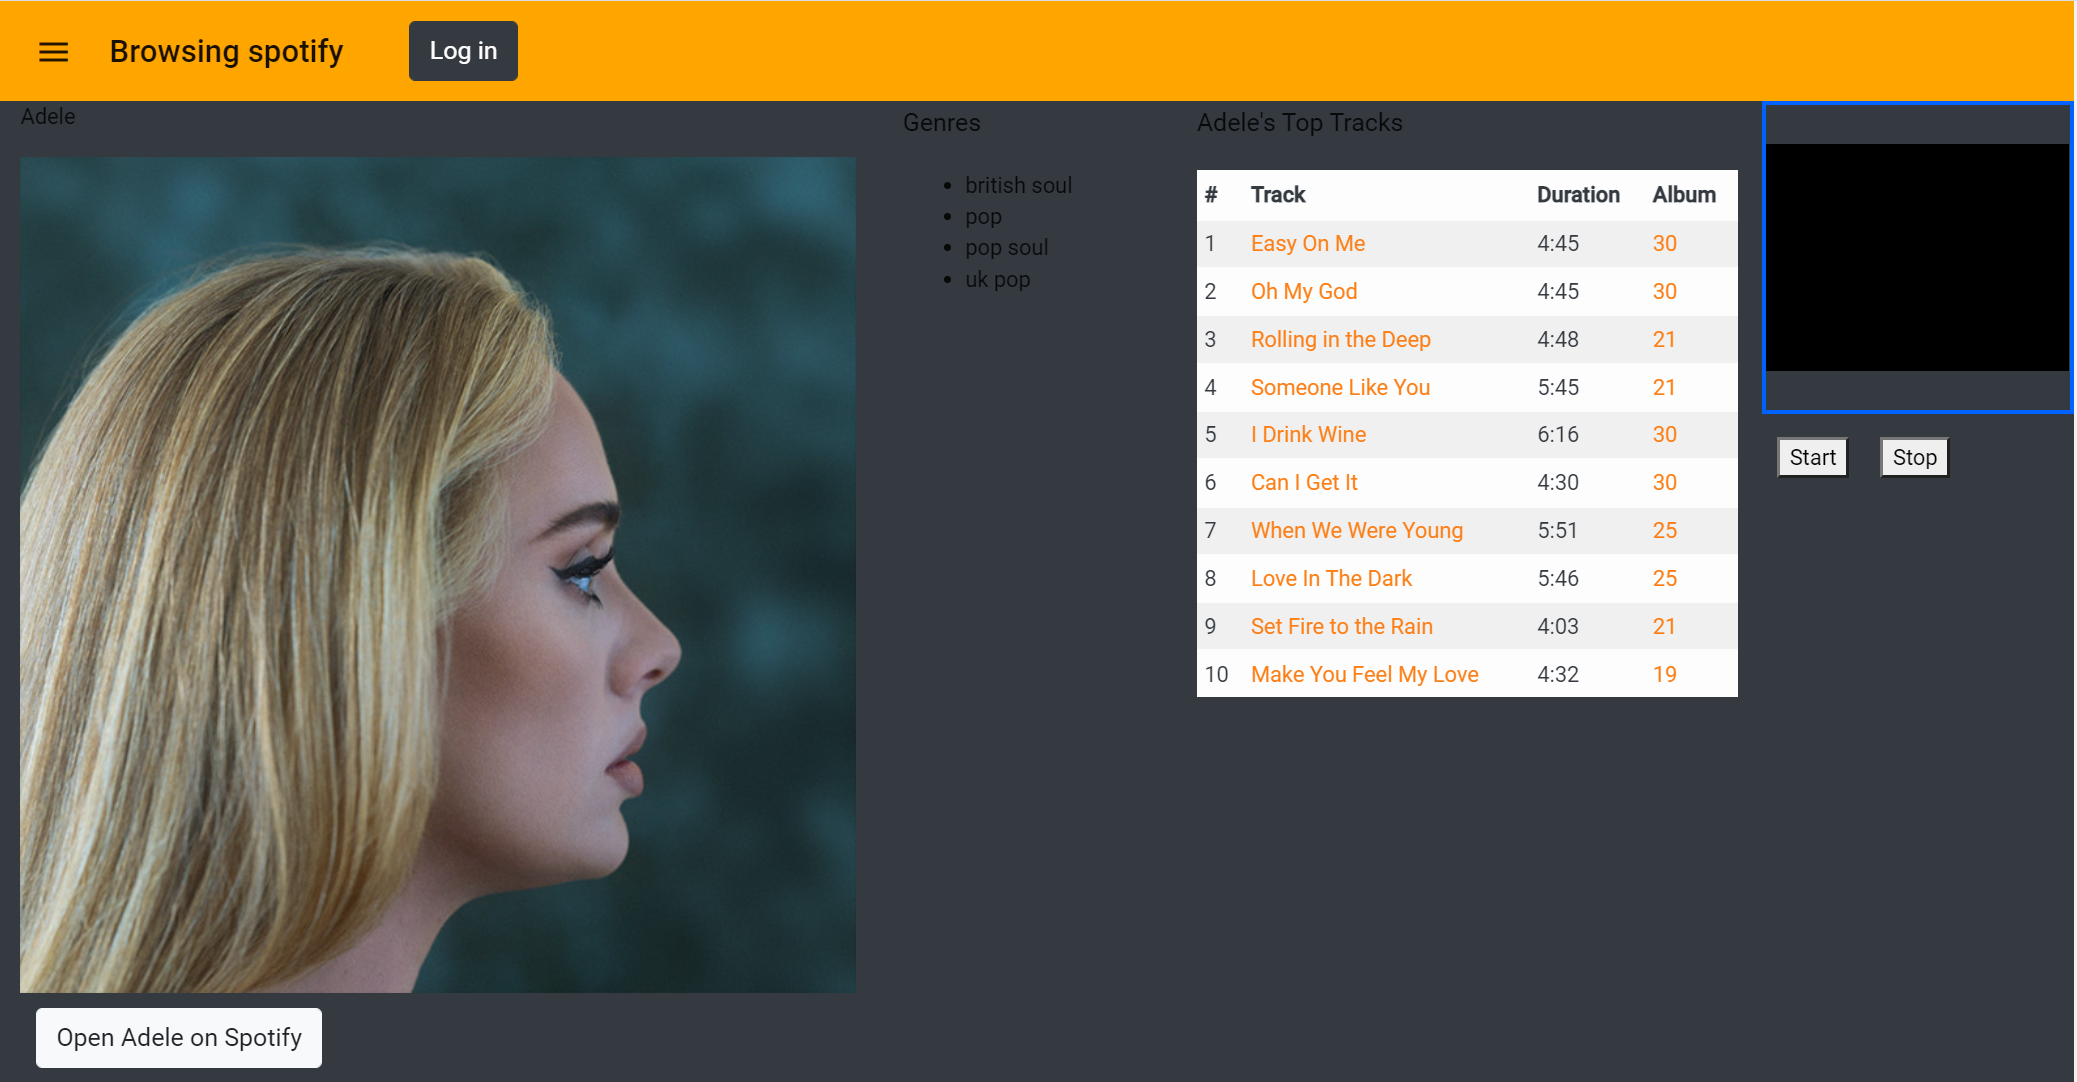This screenshot has height=1082, width=2077.
Task: Click the Log in button
Action: point(462,50)
